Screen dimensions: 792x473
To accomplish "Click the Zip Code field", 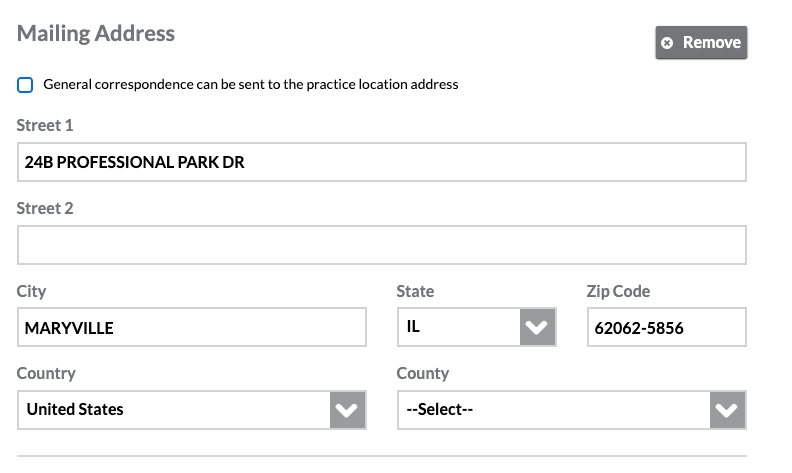I will [x=666, y=327].
